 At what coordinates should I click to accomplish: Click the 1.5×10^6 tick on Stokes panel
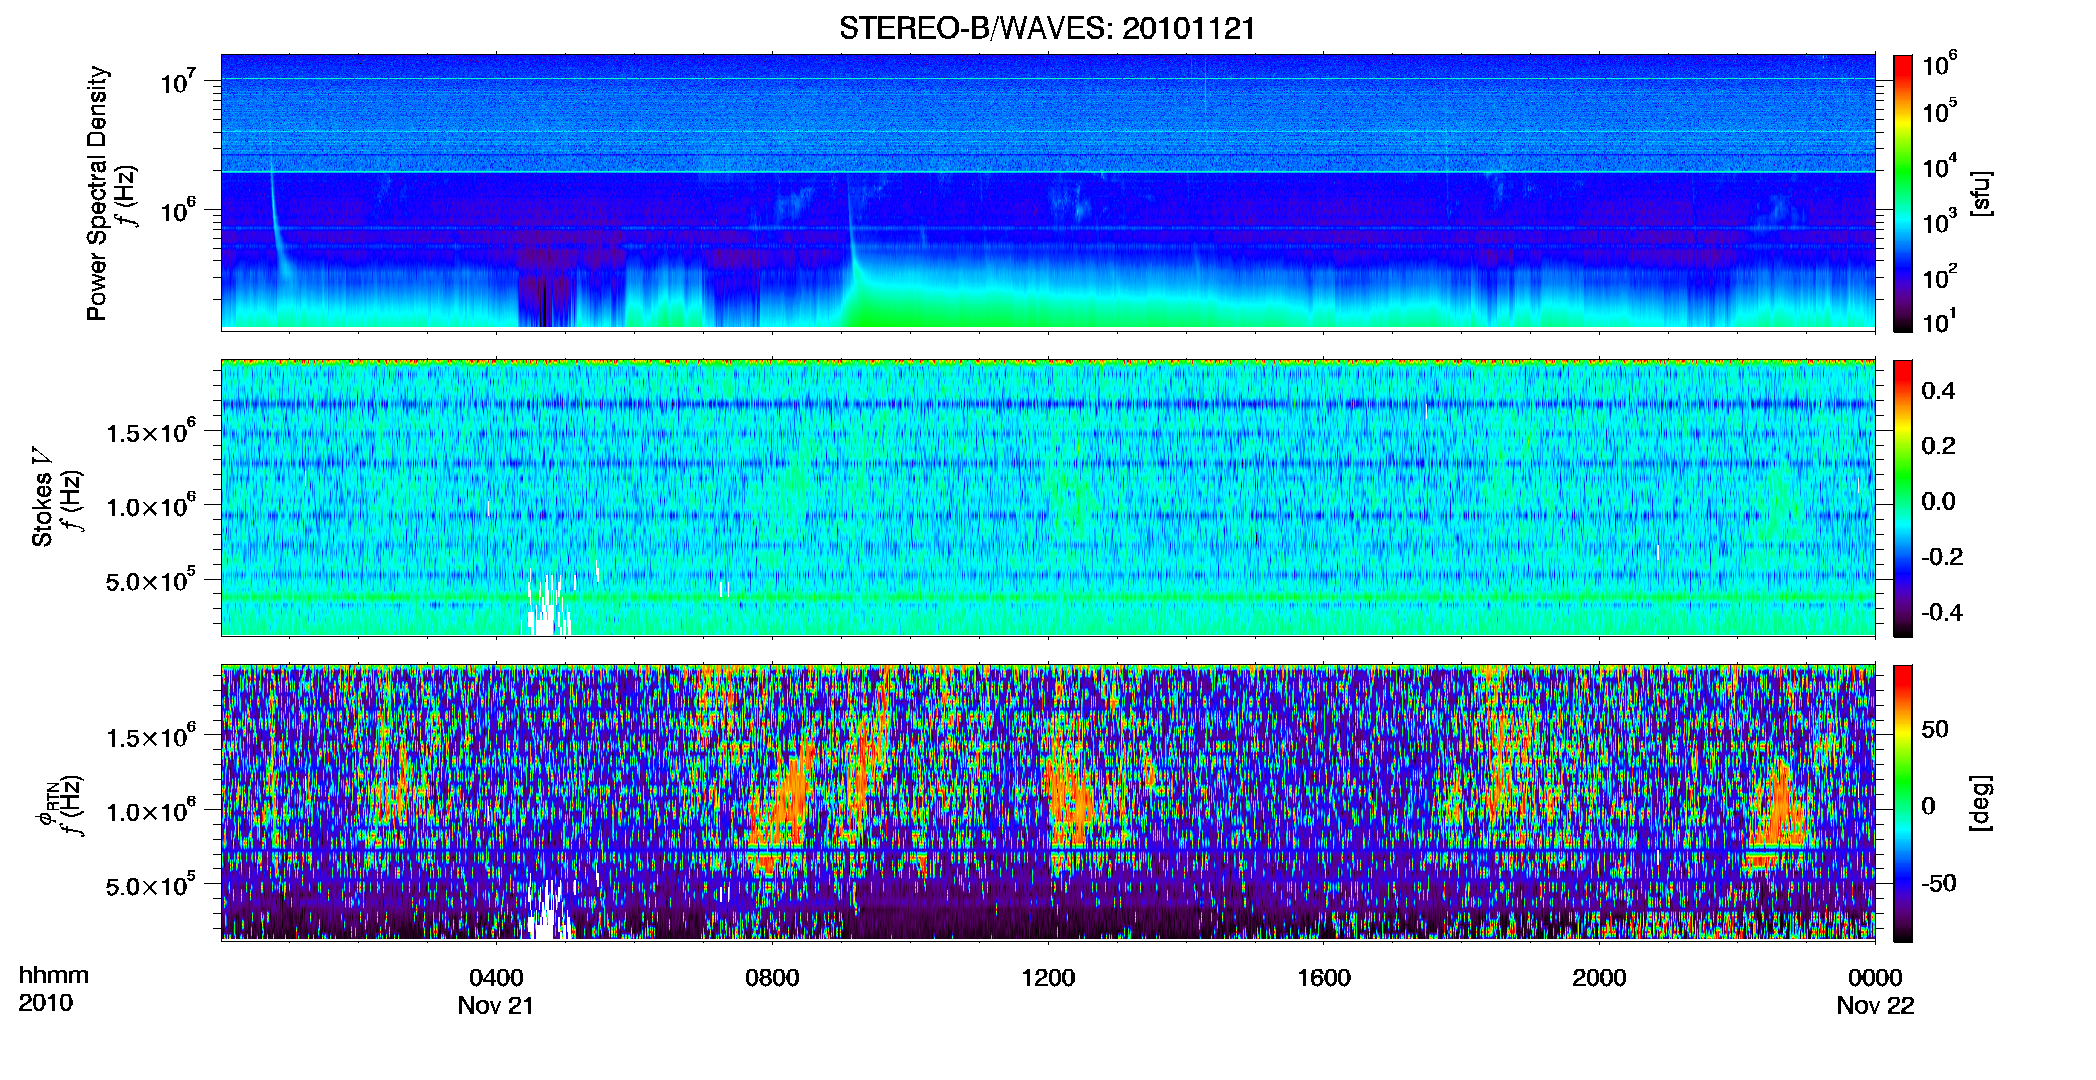[x=151, y=431]
